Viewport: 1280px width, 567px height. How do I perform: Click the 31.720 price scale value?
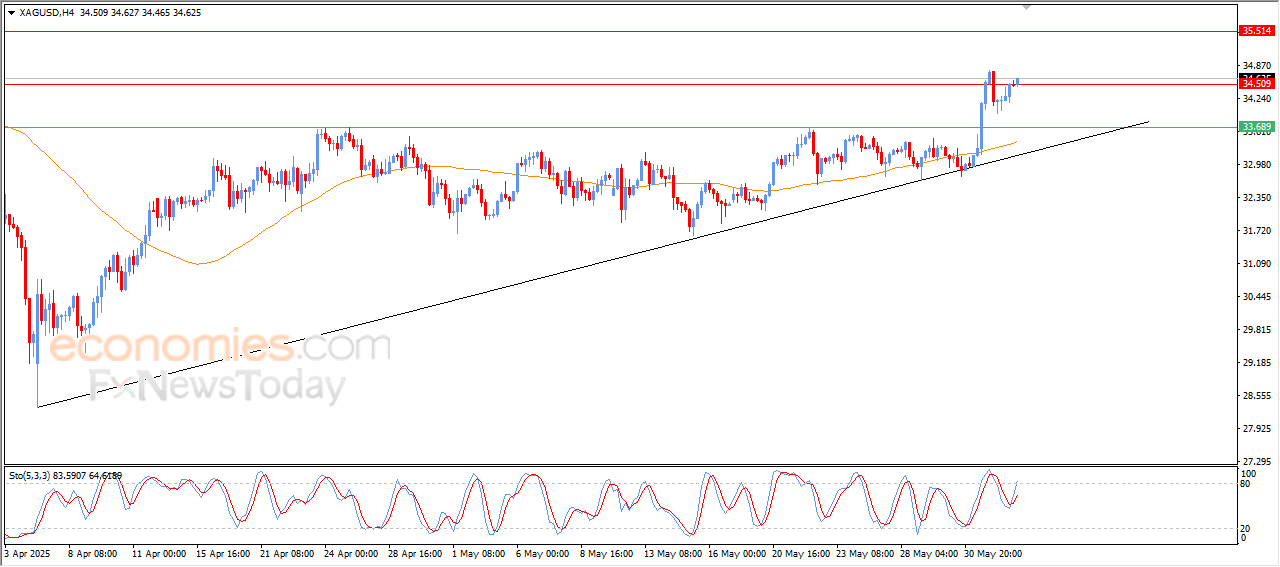(x=1257, y=231)
